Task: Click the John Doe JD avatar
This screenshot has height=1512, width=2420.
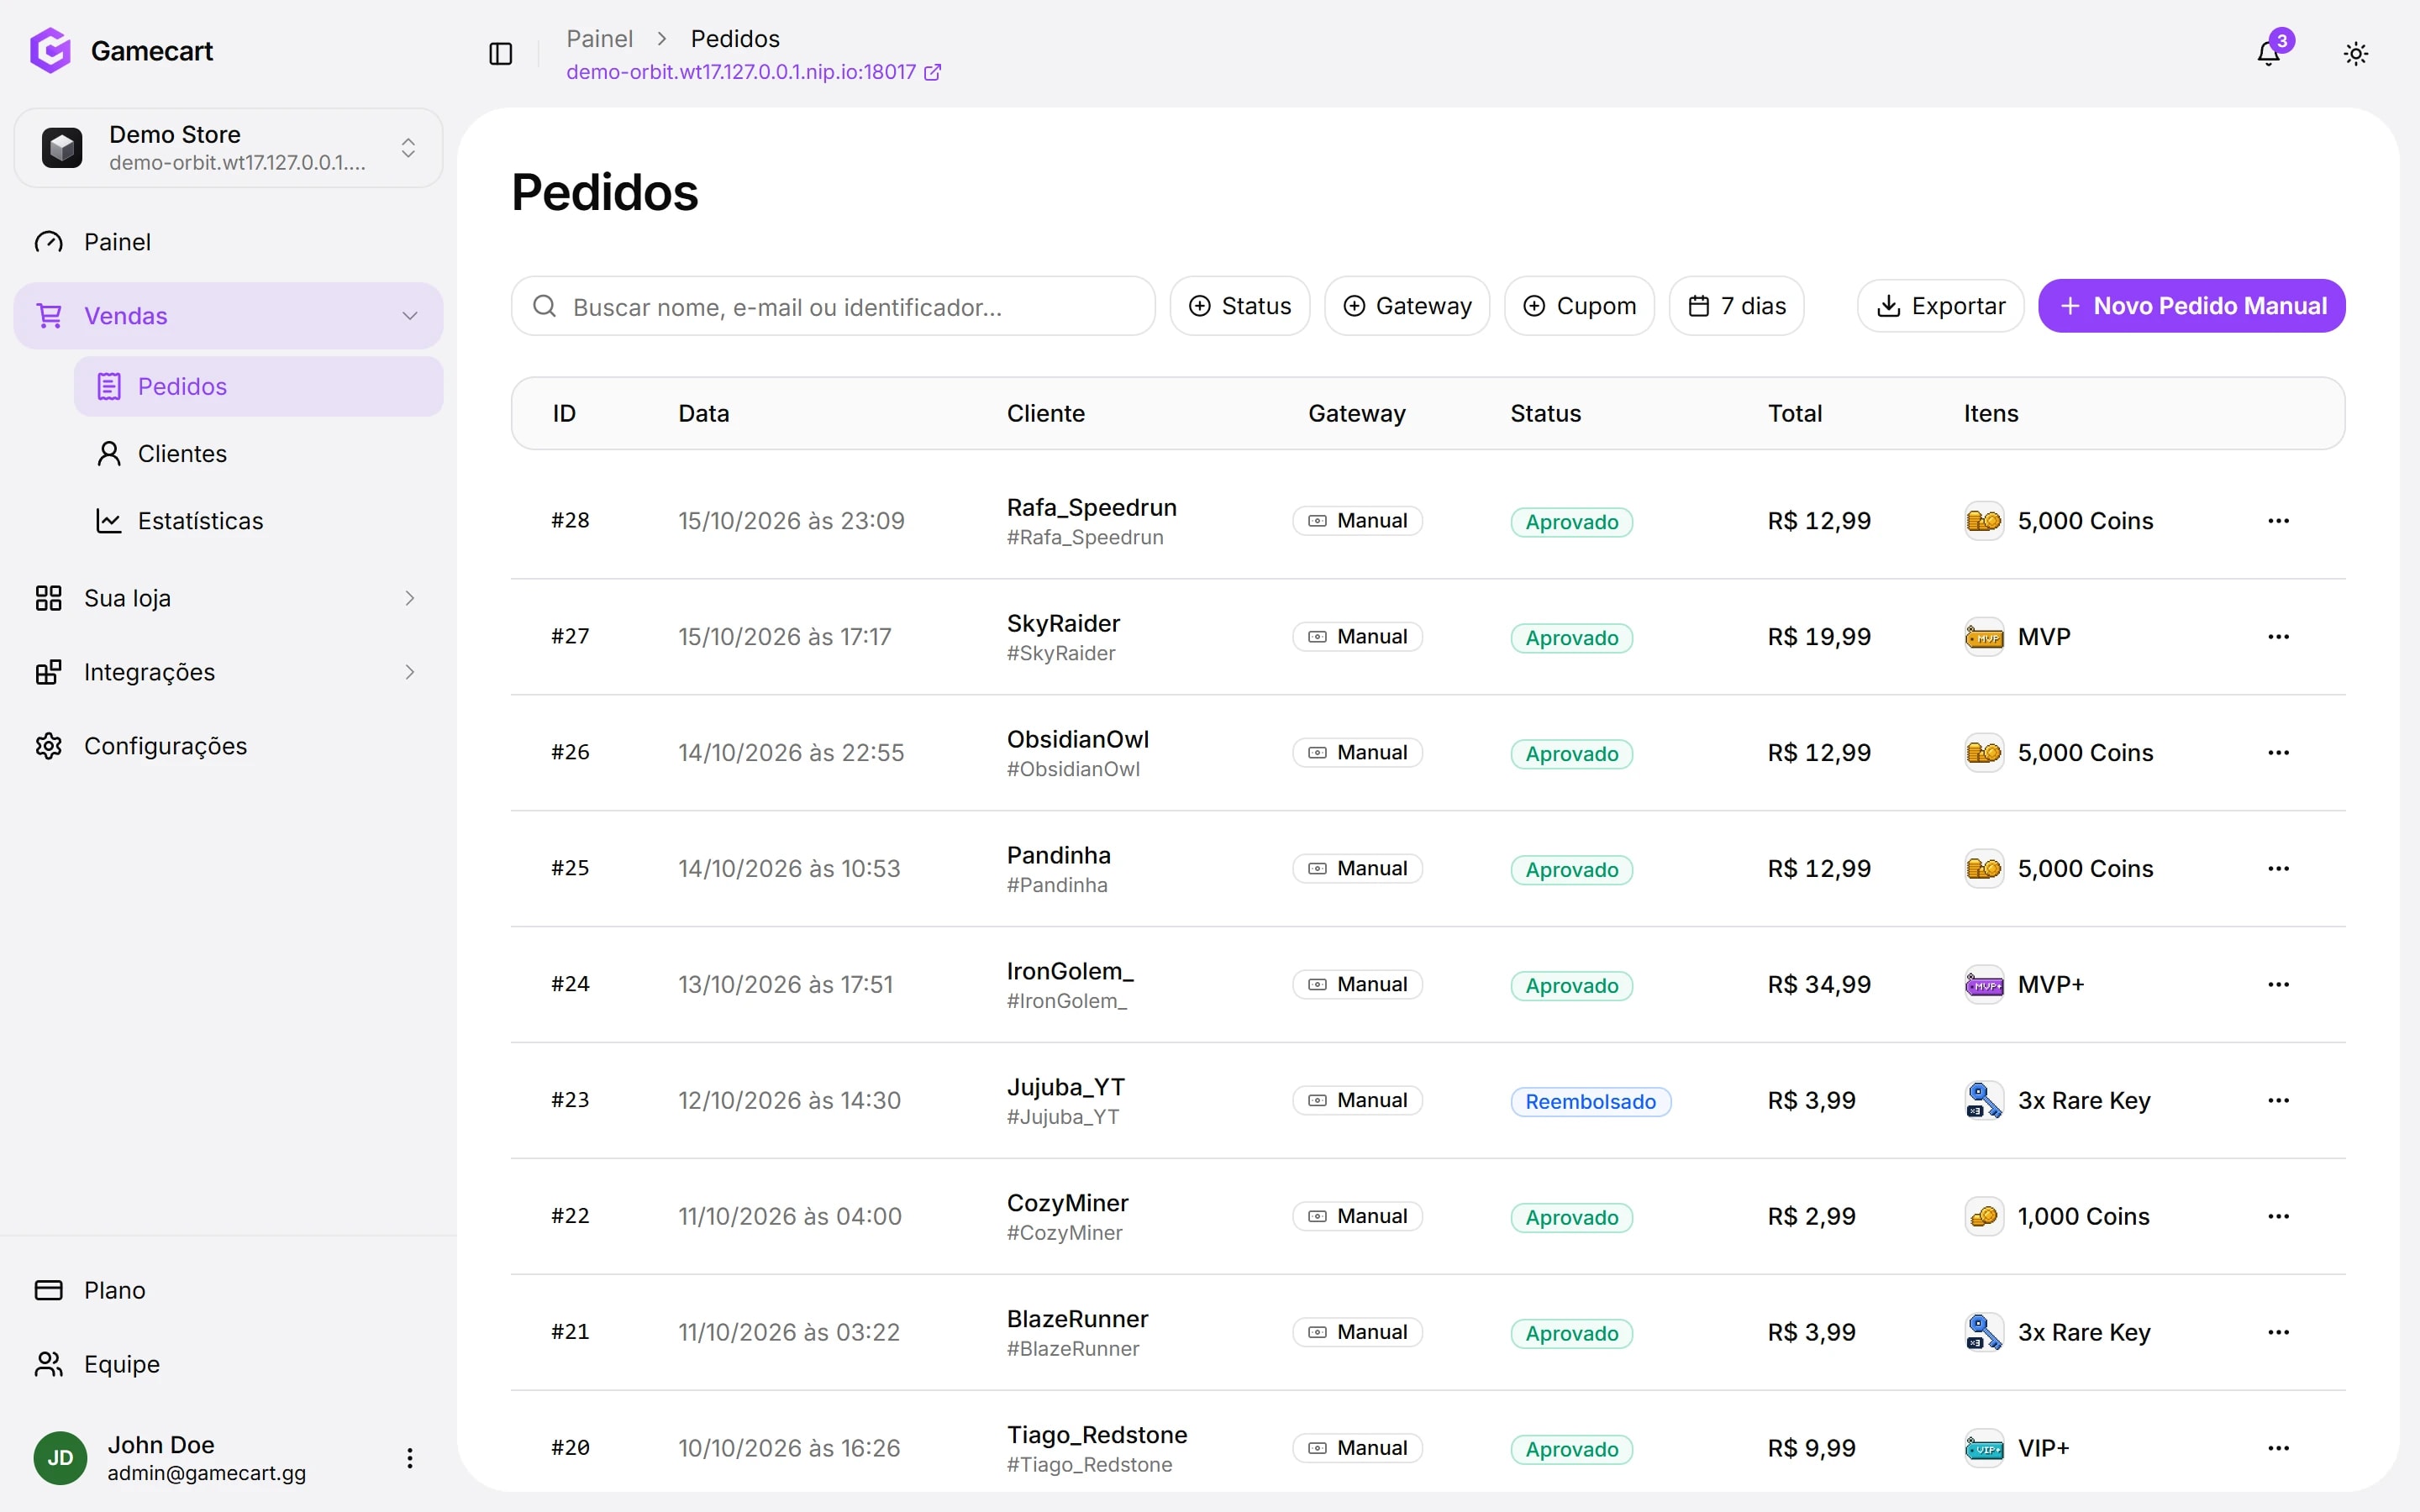Action: (60, 1458)
